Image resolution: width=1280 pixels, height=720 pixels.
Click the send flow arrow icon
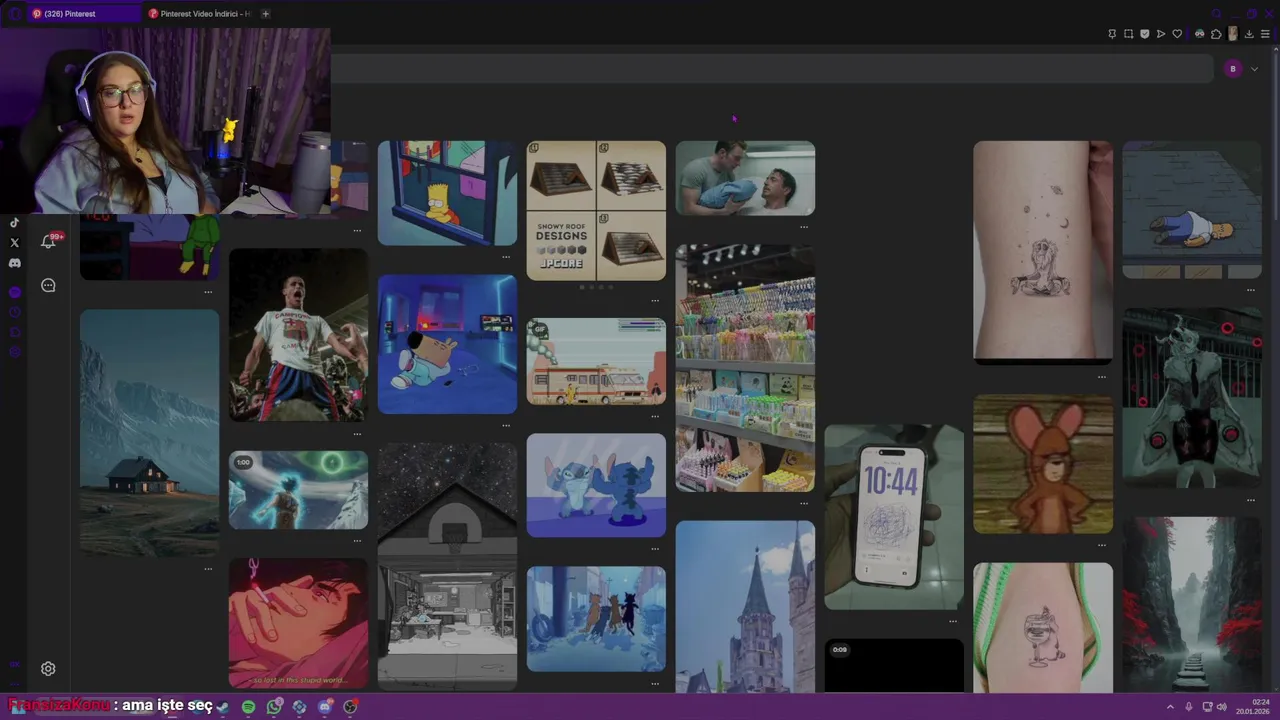pyautogui.click(x=1161, y=34)
